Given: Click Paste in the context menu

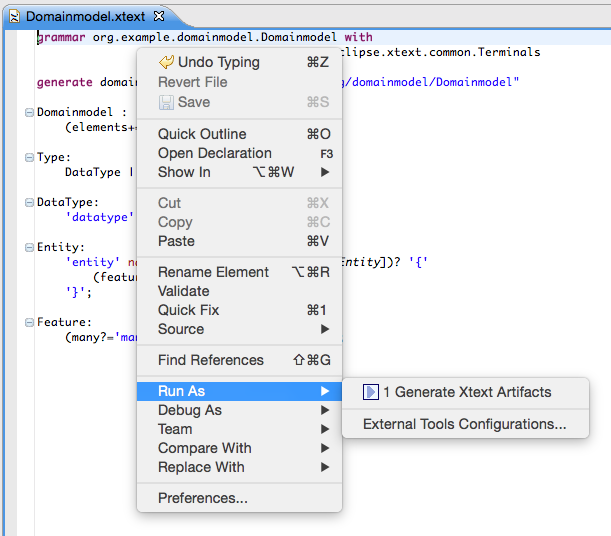Looking at the screenshot, I should point(176,241).
